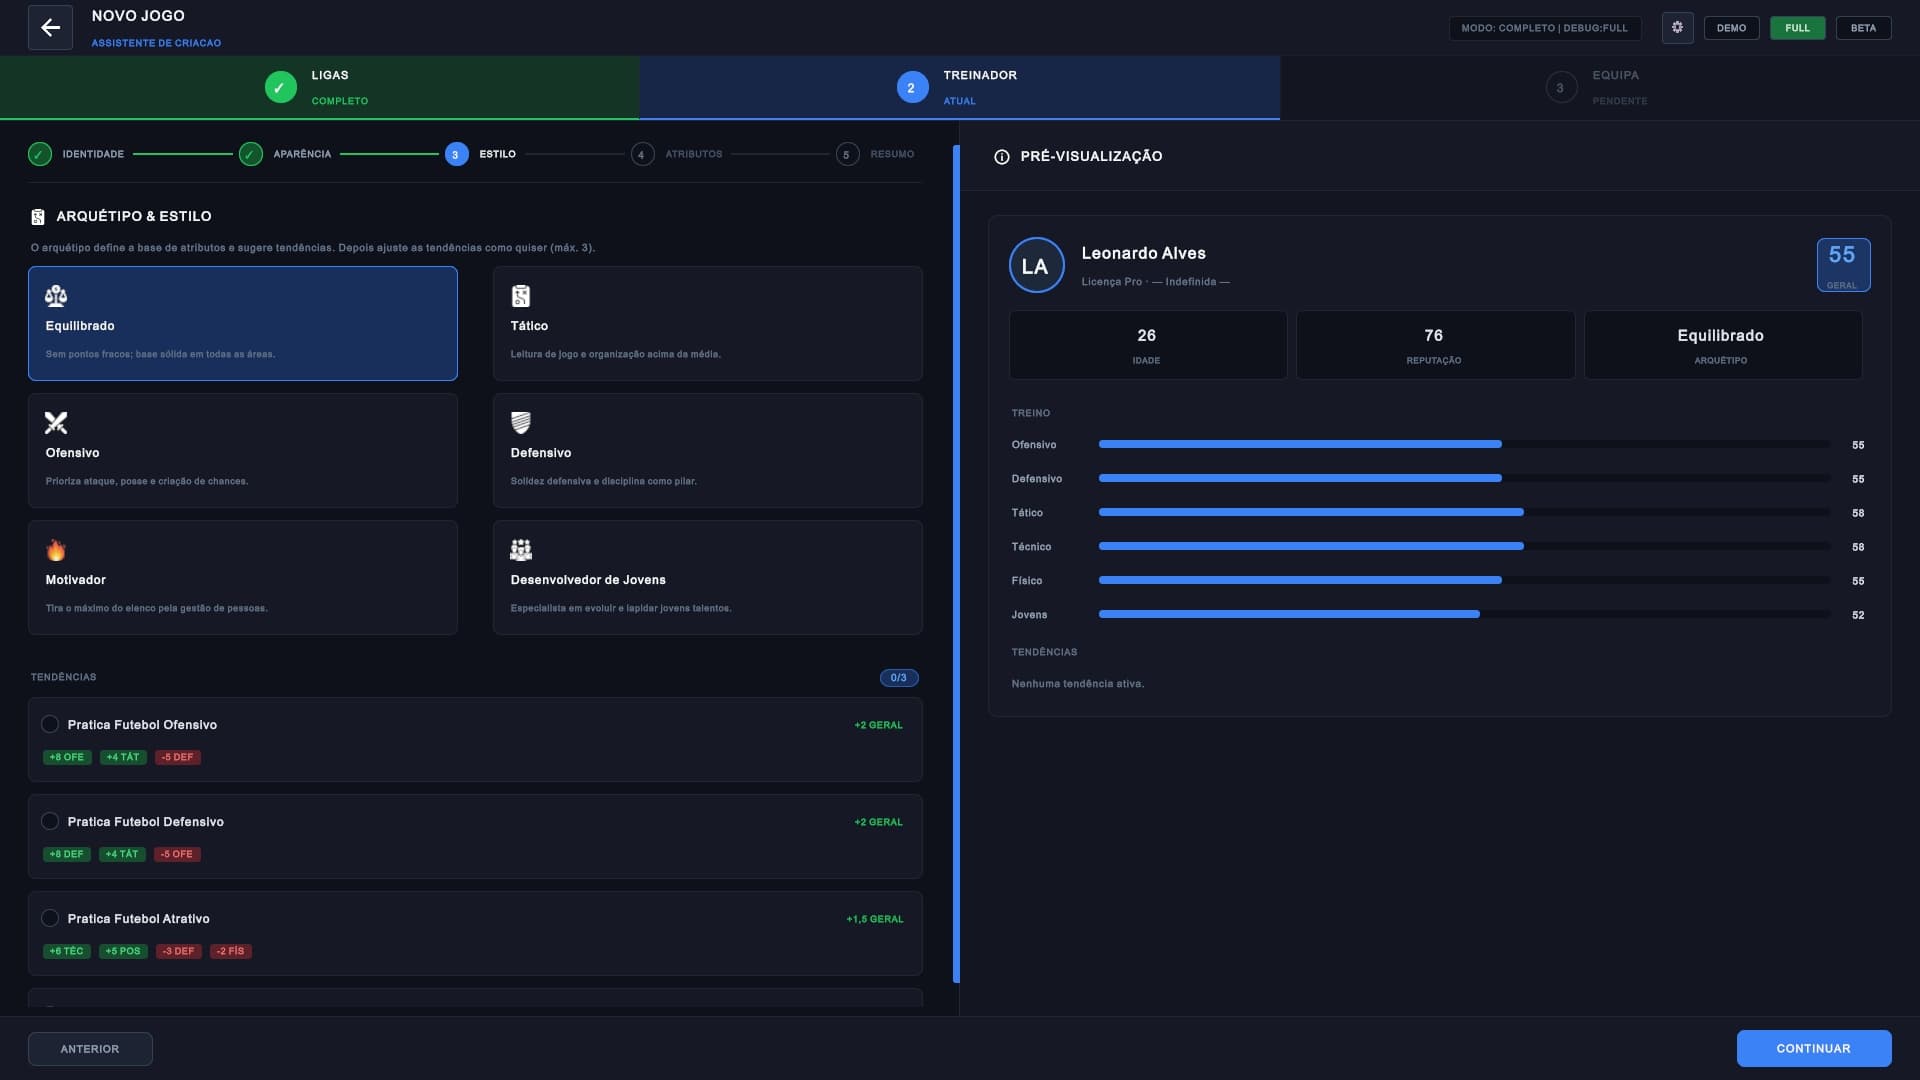Image resolution: width=1920 pixels, height=1080 pixels.
Task: Enable Pratica Futebol Defensivo tendency
Action: pos(50,821)
